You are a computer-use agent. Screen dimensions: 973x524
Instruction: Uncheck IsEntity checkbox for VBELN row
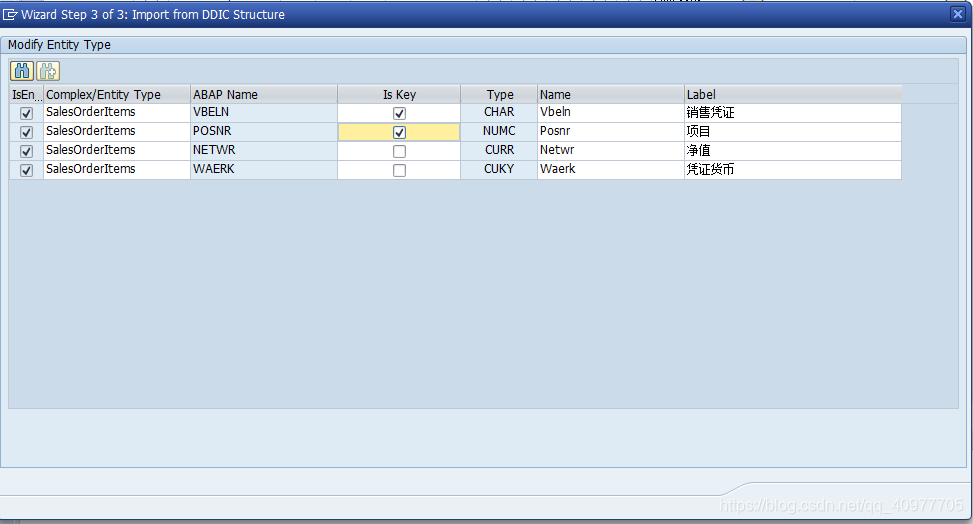[26, 113]
